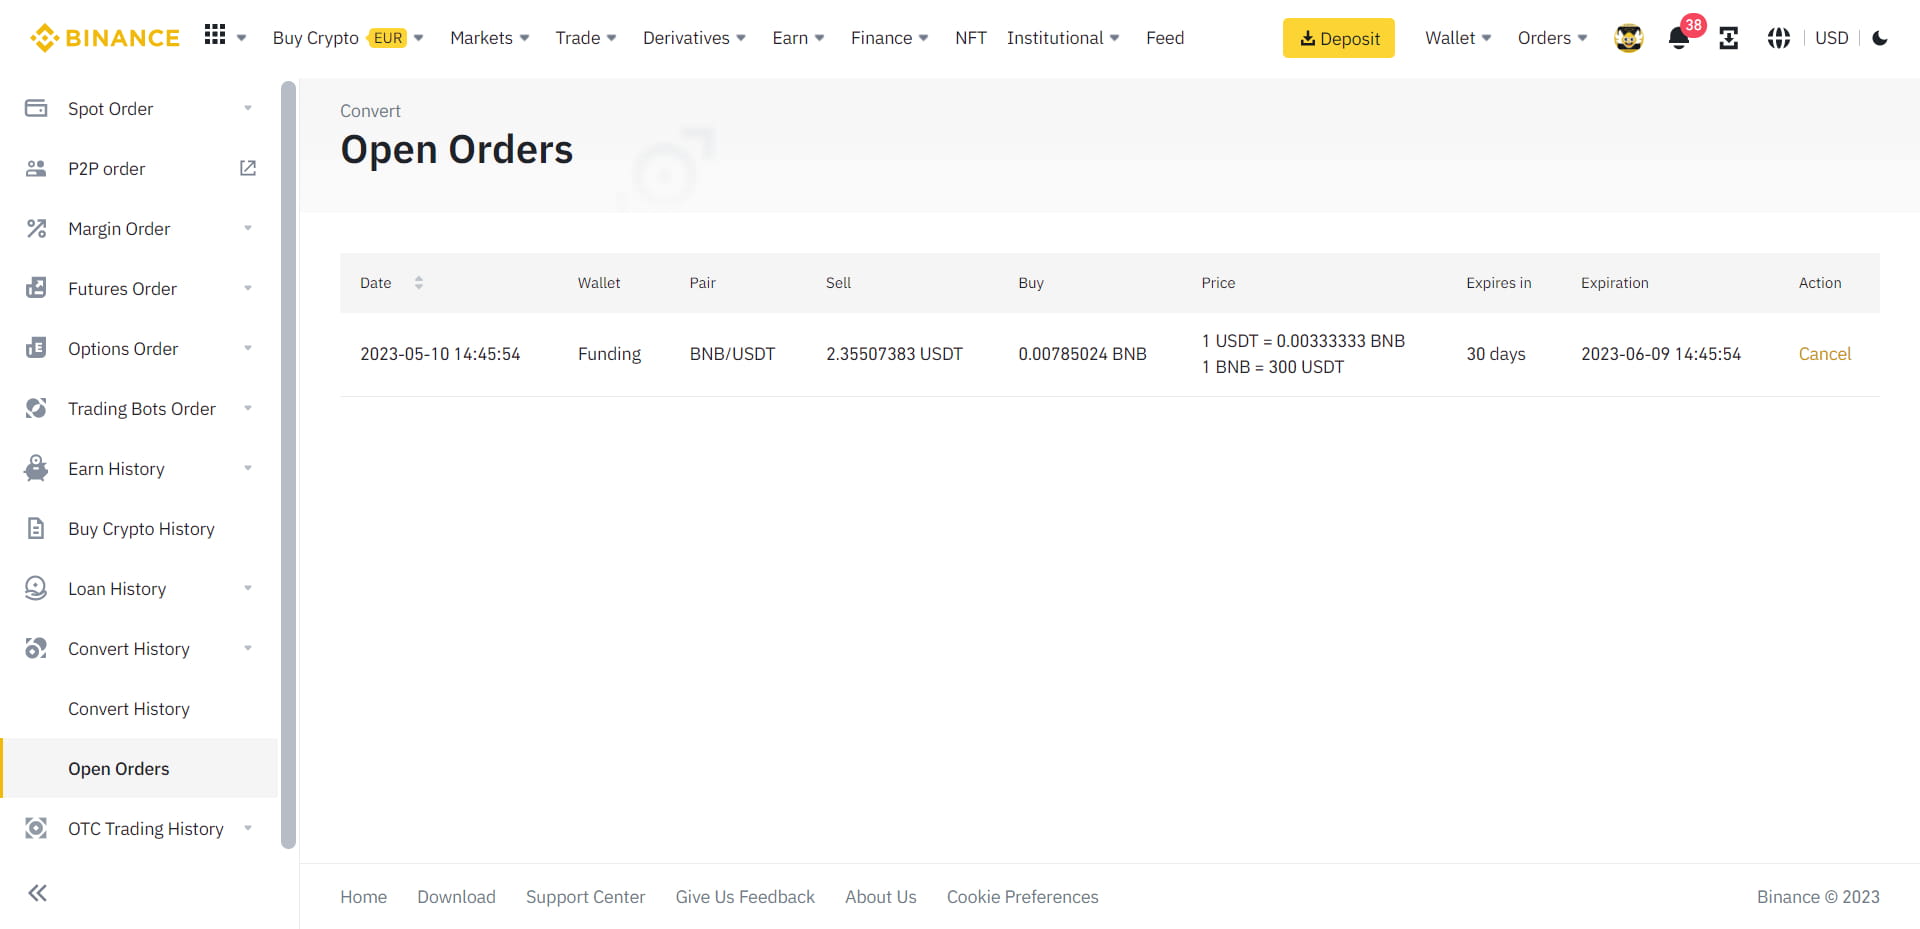Click the 2023-06-09 14:45:54 expiration cell

(1661, 354)
